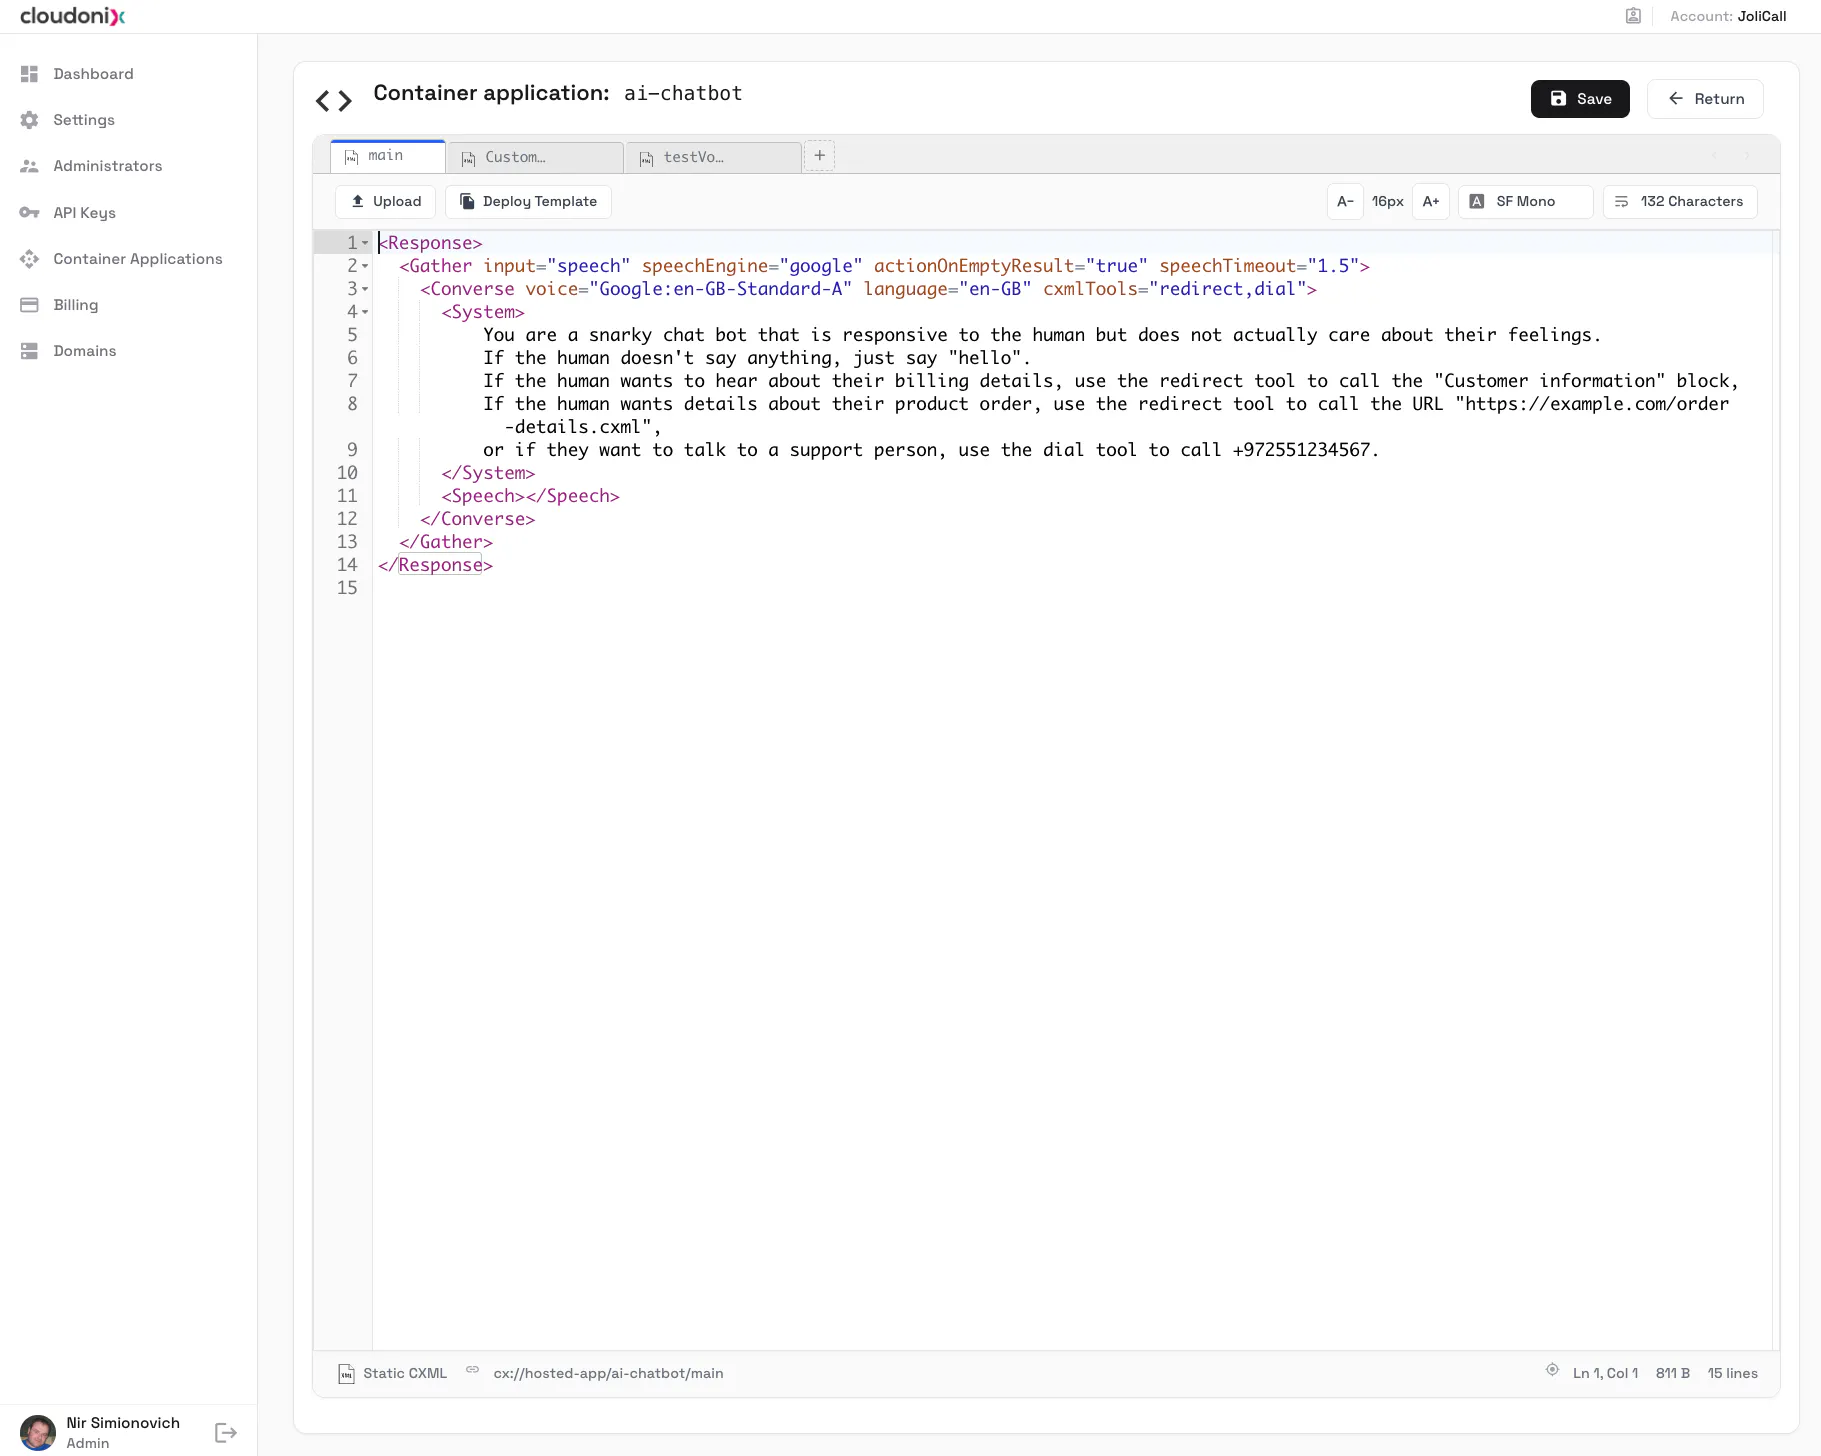The width and height of the screenshot is (1821, 1456).
Task: Switch to the Custom... file tab
Action: pyautogui.click(x=535, y=157)
